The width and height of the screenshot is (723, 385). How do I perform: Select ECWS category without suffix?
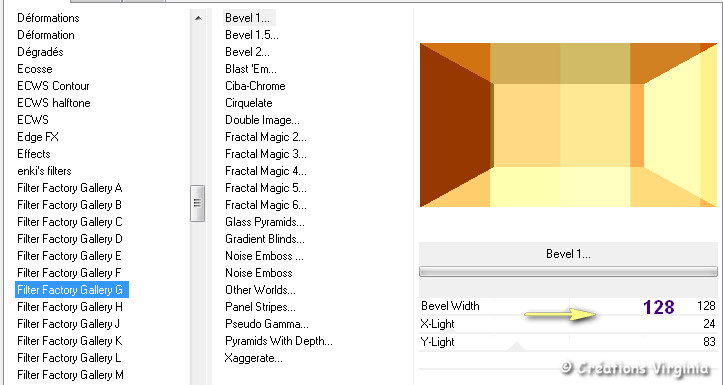pos(32,120)
